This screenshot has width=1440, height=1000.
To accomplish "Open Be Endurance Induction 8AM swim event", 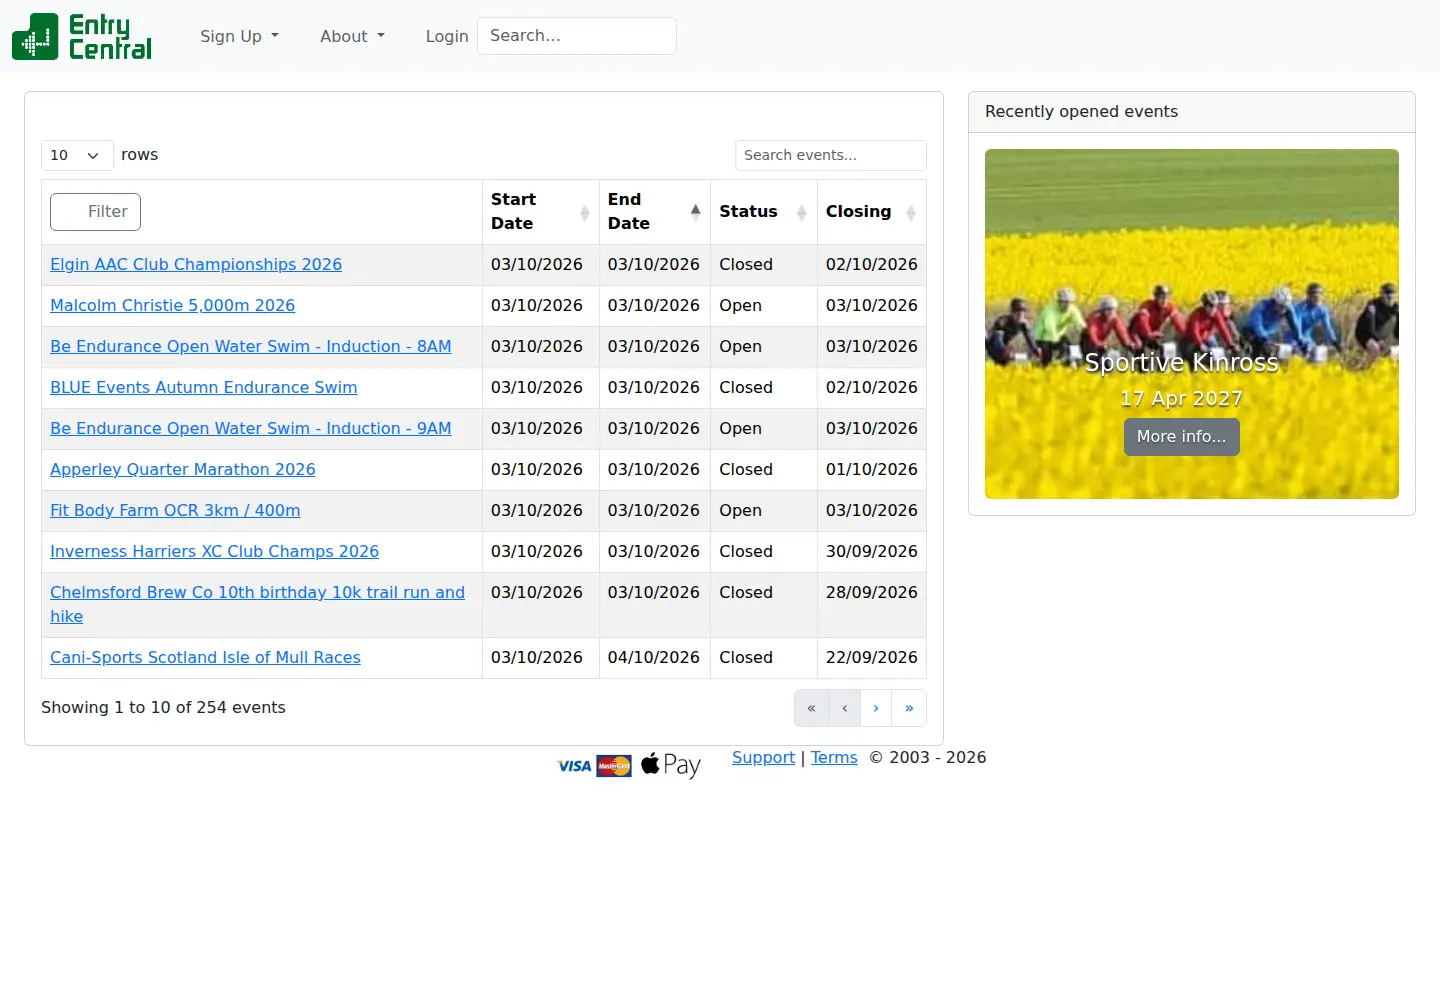I will point(251,346).
